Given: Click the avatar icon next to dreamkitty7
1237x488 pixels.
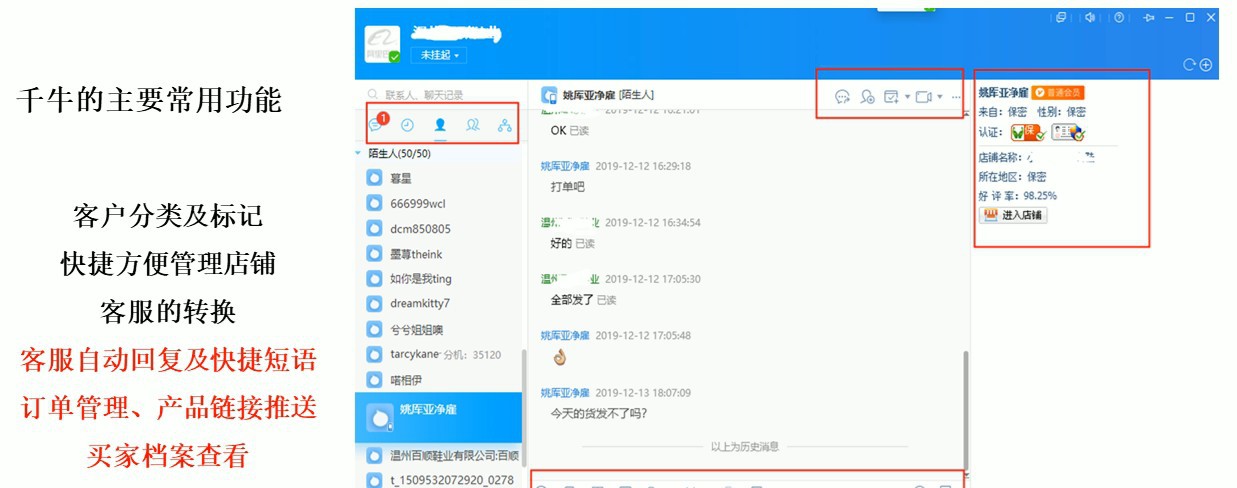Looking at the screenshot, I should point(375,303).
